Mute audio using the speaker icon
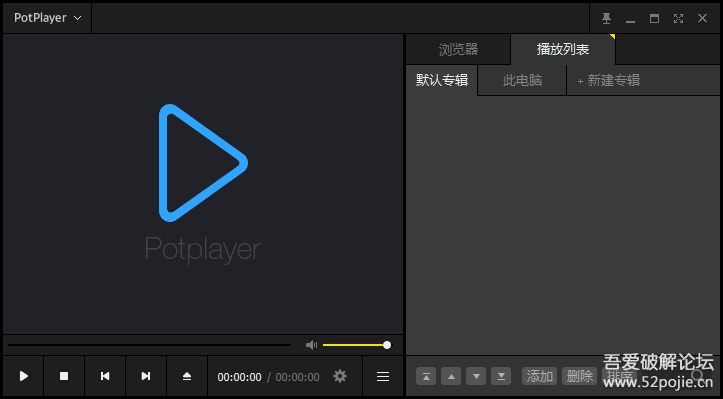 312,345
